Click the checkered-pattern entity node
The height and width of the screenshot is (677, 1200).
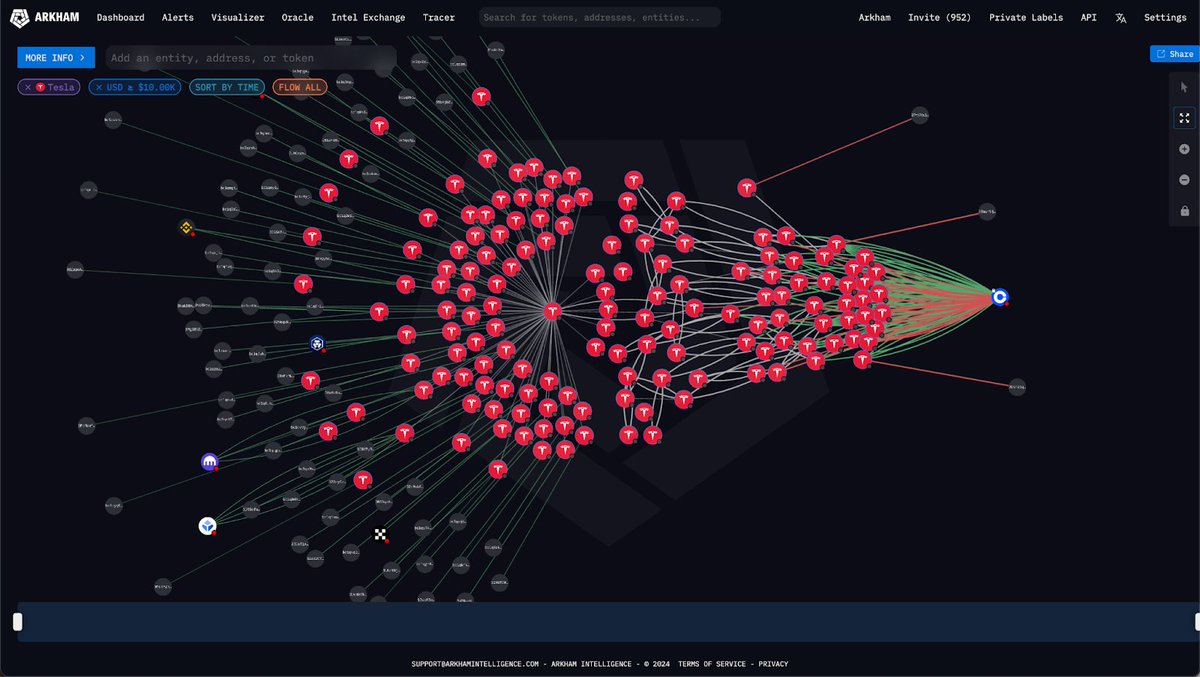click(380, 535)
